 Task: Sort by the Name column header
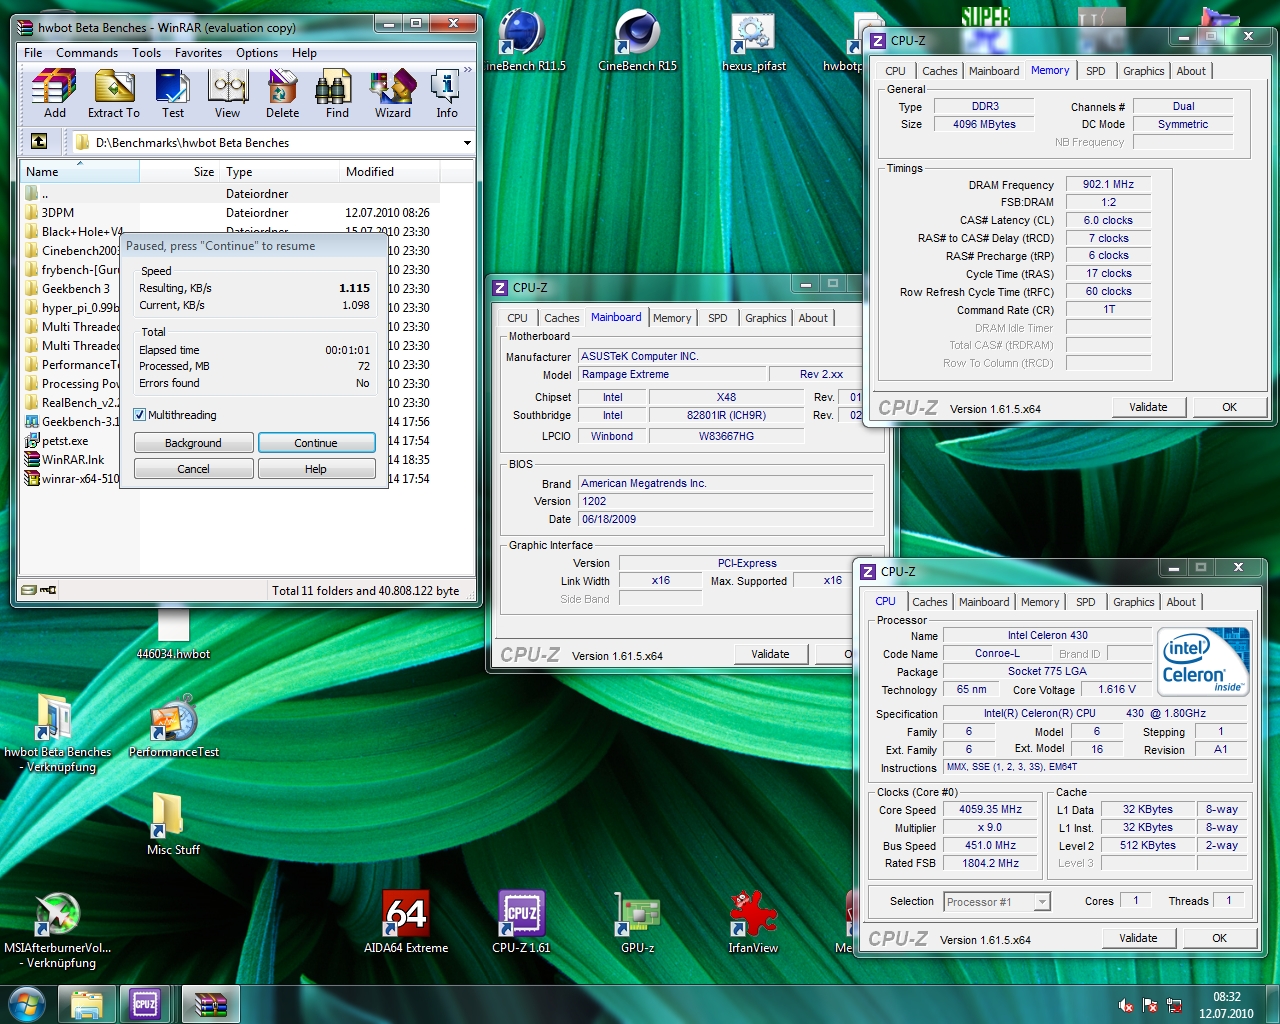(80, 172)
